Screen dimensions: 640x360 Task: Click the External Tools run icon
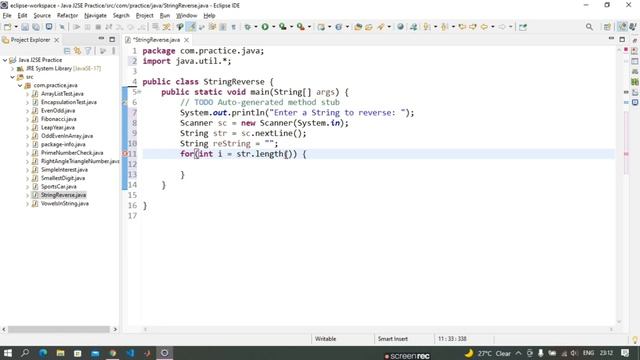point(300,27)
